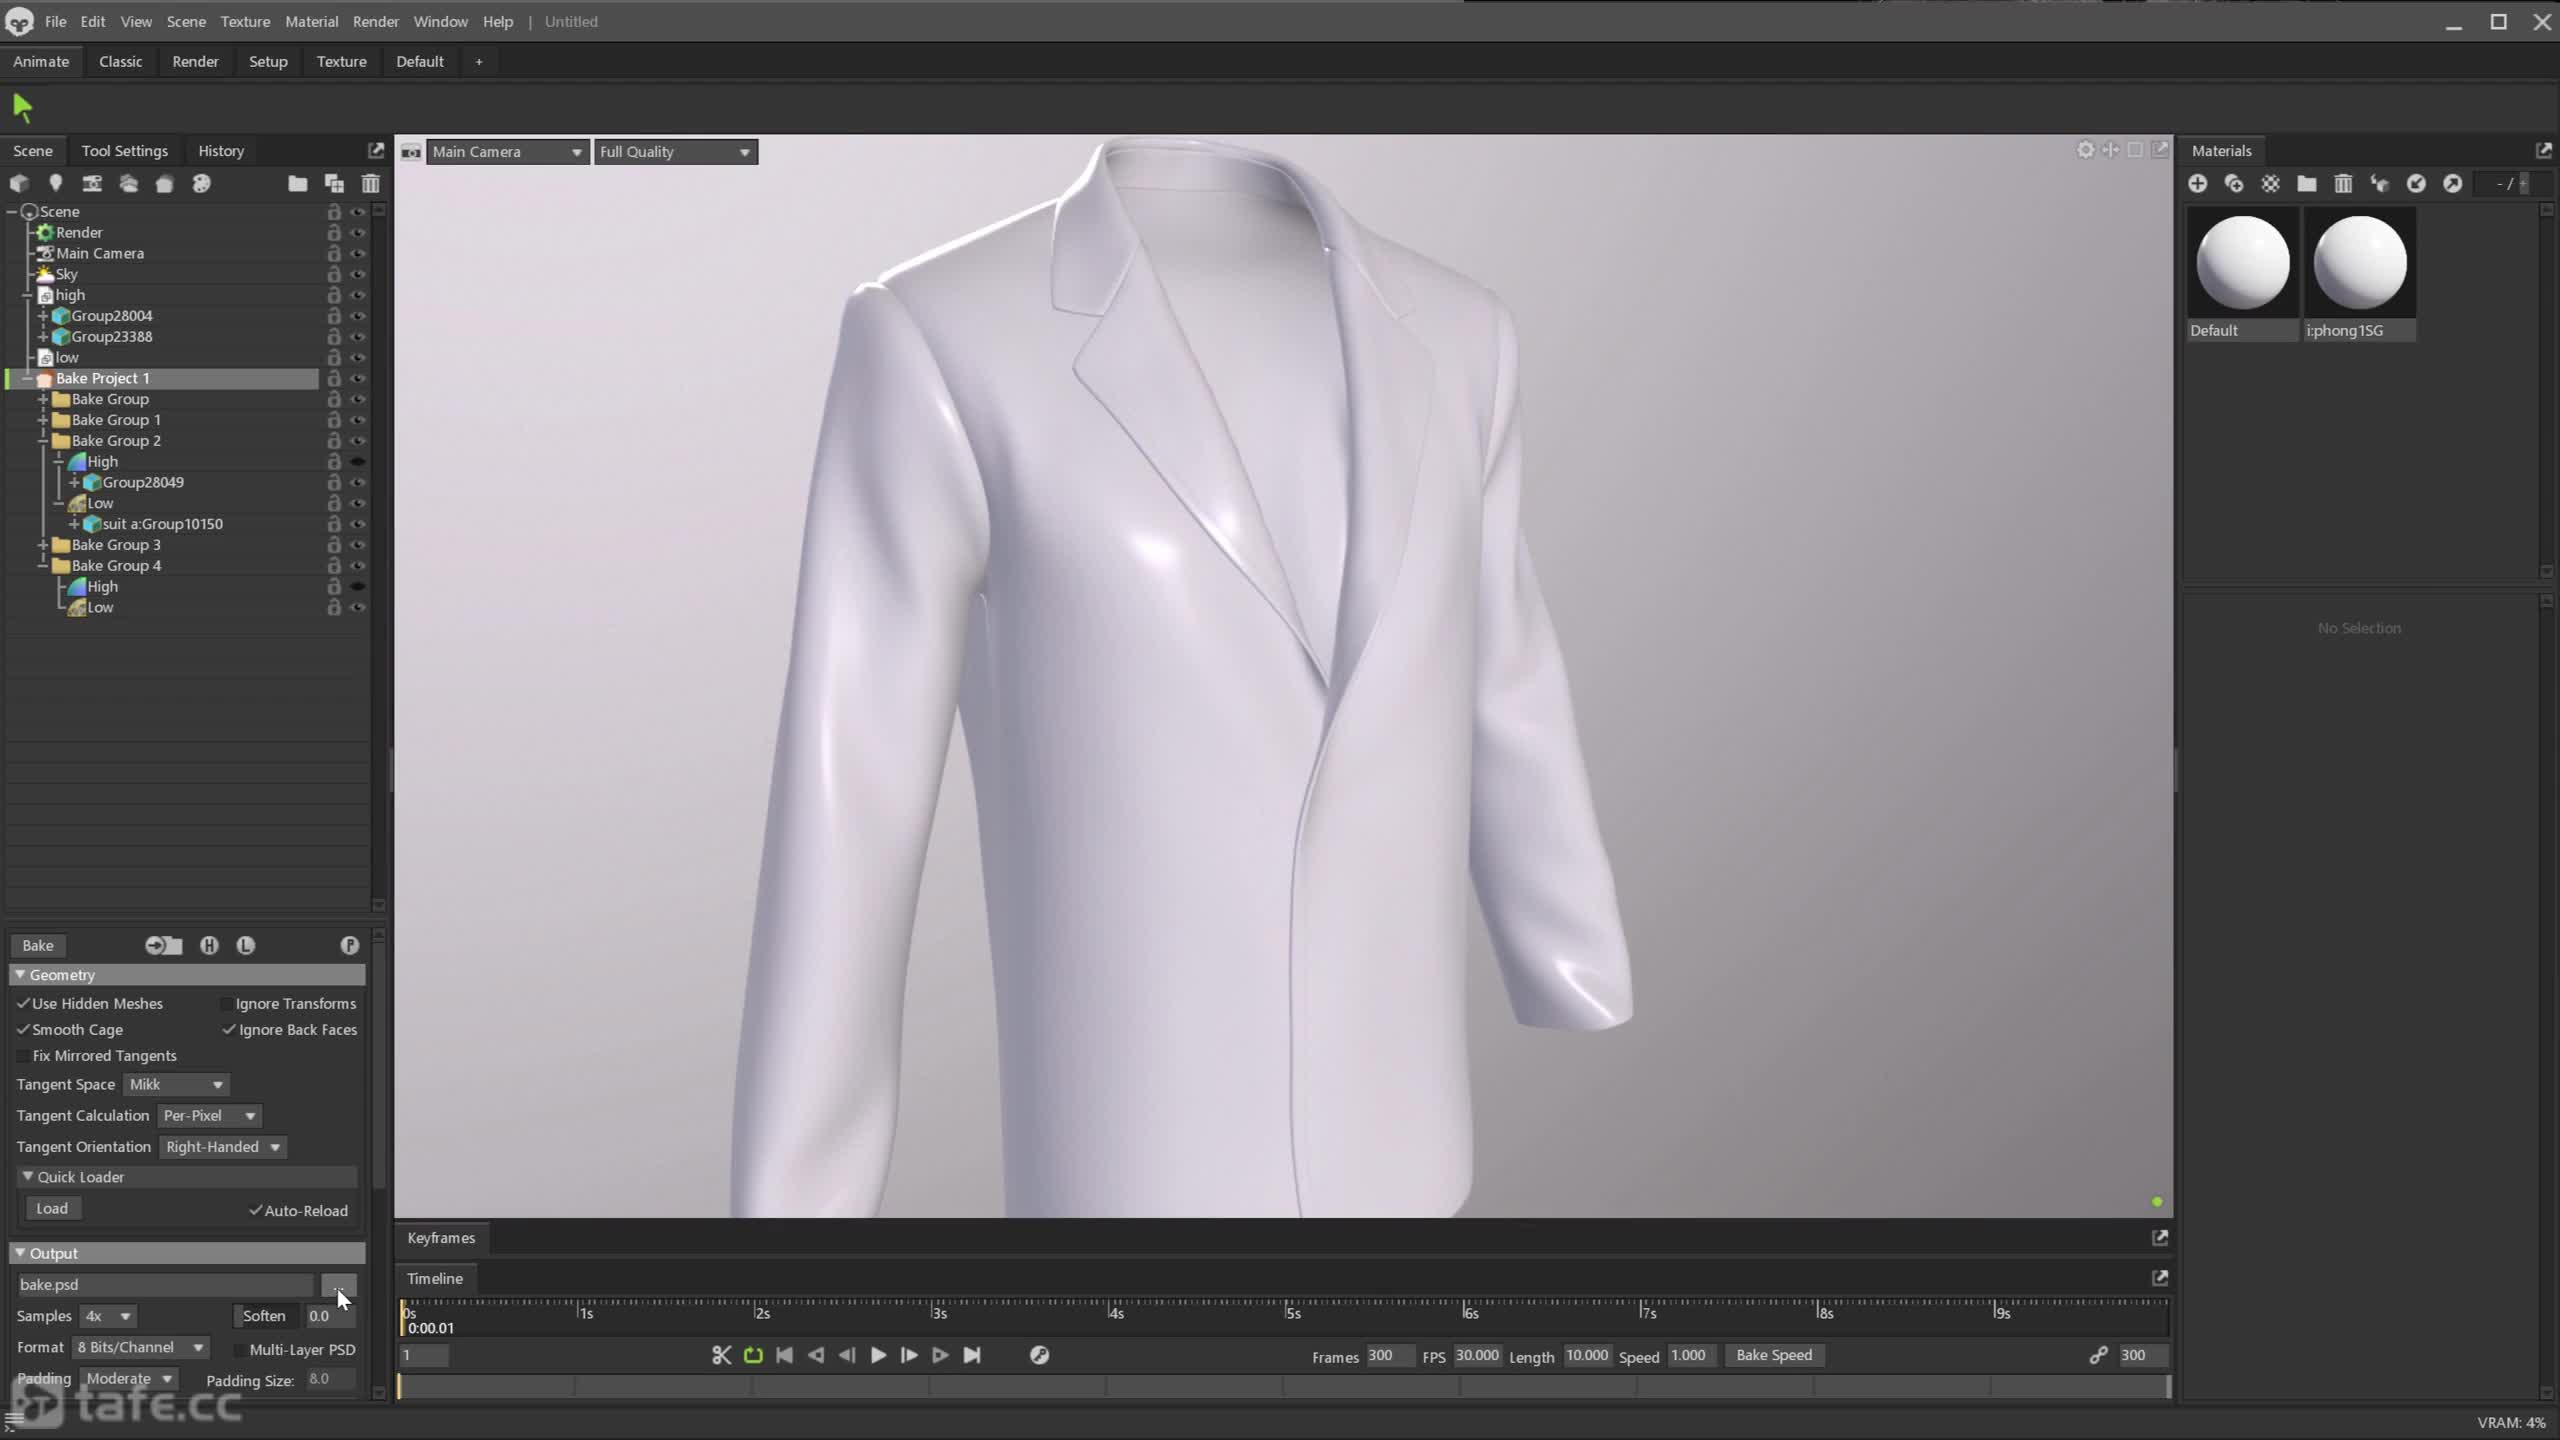This screenshot has height=1440, width=2560.
Task: Click the Load button in Quick Loader
Action: [52, 1208]
